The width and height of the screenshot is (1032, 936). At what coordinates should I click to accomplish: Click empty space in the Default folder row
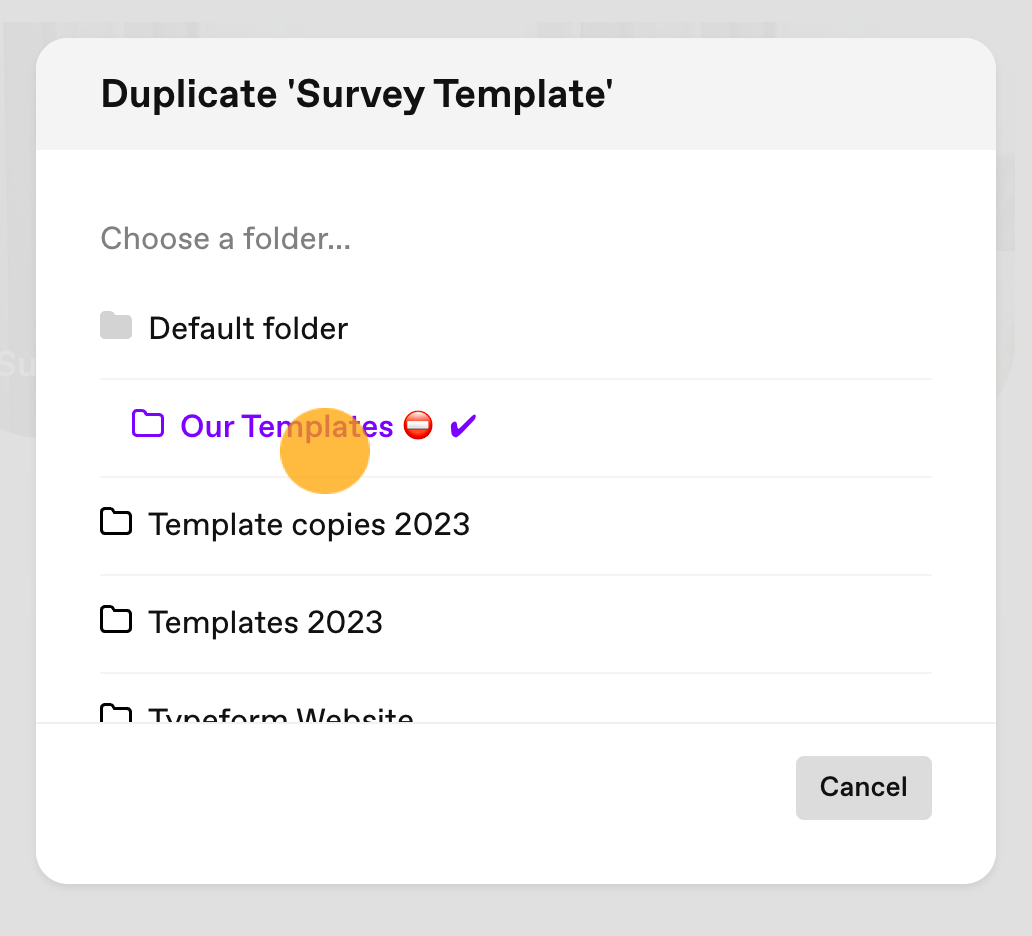tap(638, 328)
